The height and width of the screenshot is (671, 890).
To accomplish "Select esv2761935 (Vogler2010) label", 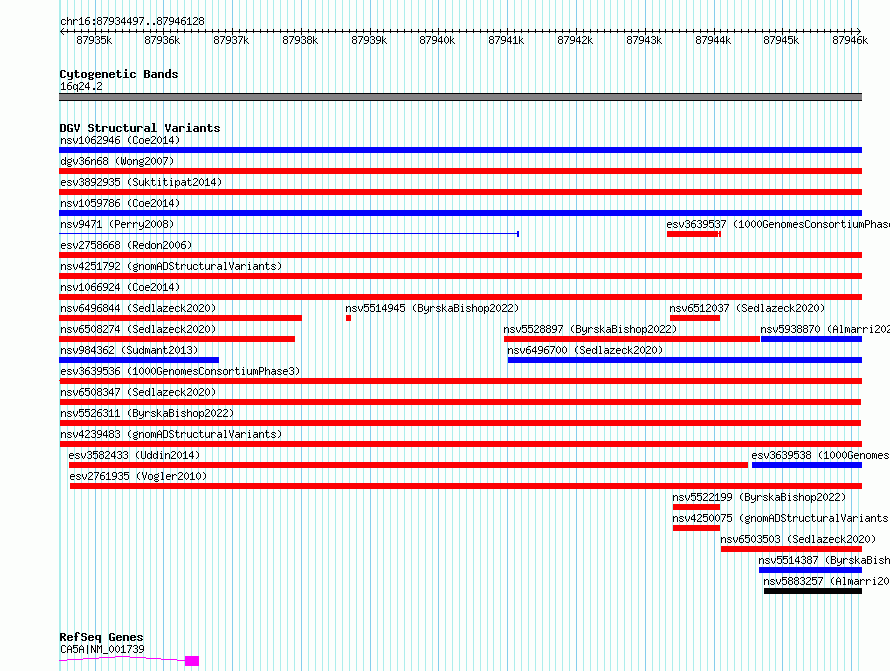I will tap(138, 476).
